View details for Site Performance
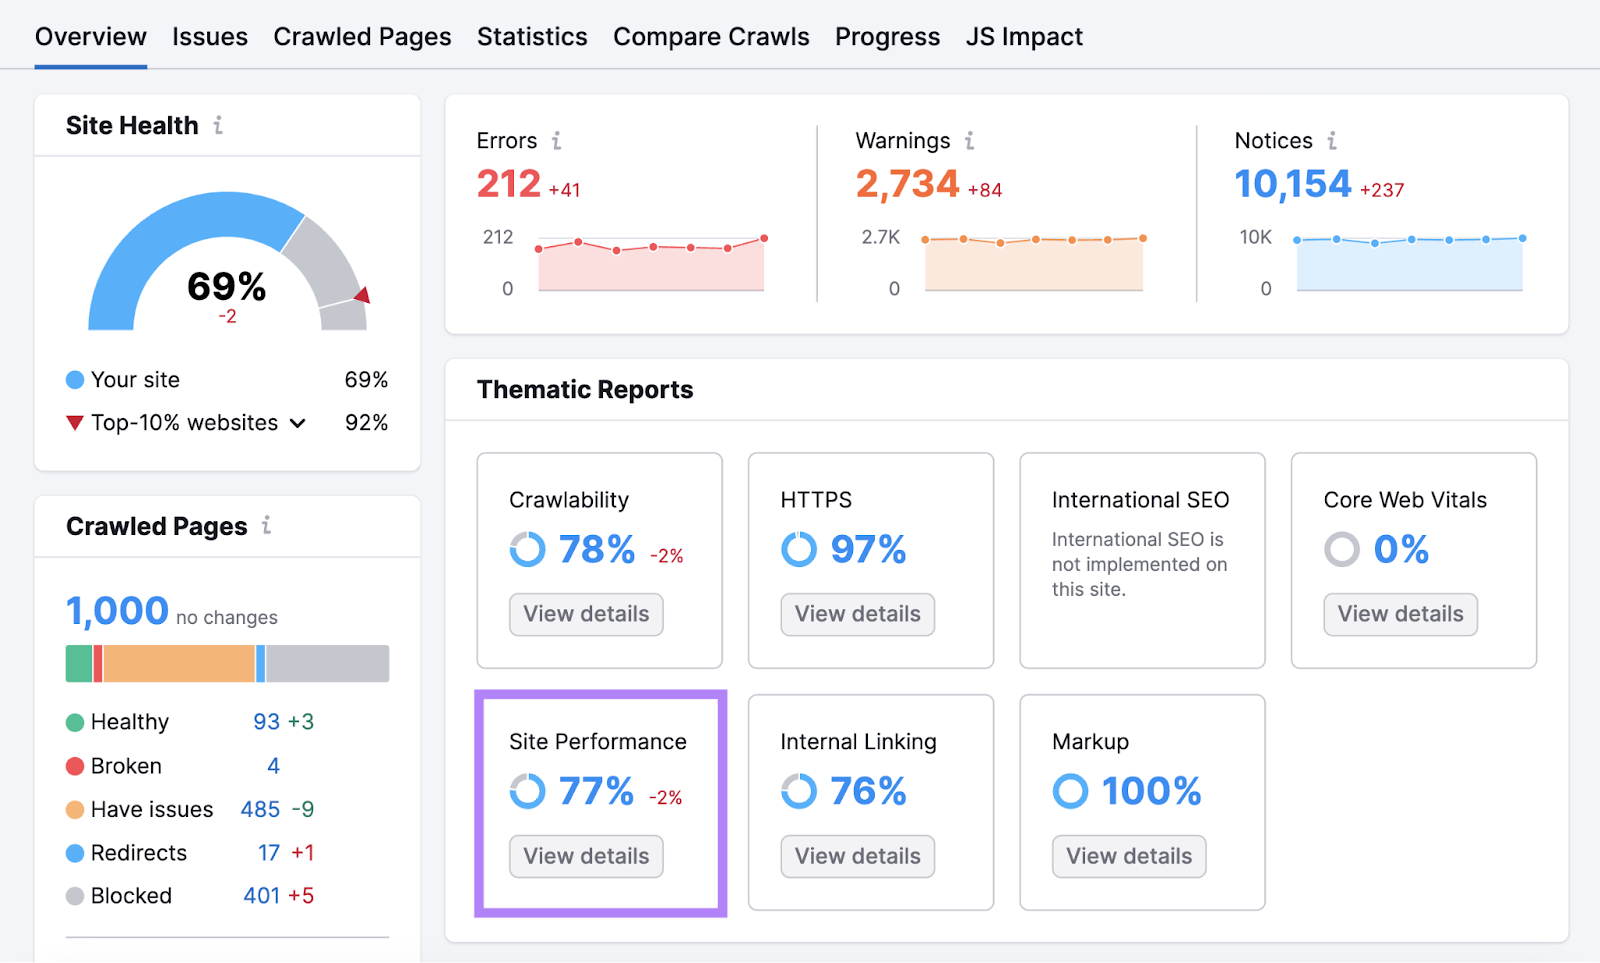The image size is (1600, 963). click(x=586, y=856)
